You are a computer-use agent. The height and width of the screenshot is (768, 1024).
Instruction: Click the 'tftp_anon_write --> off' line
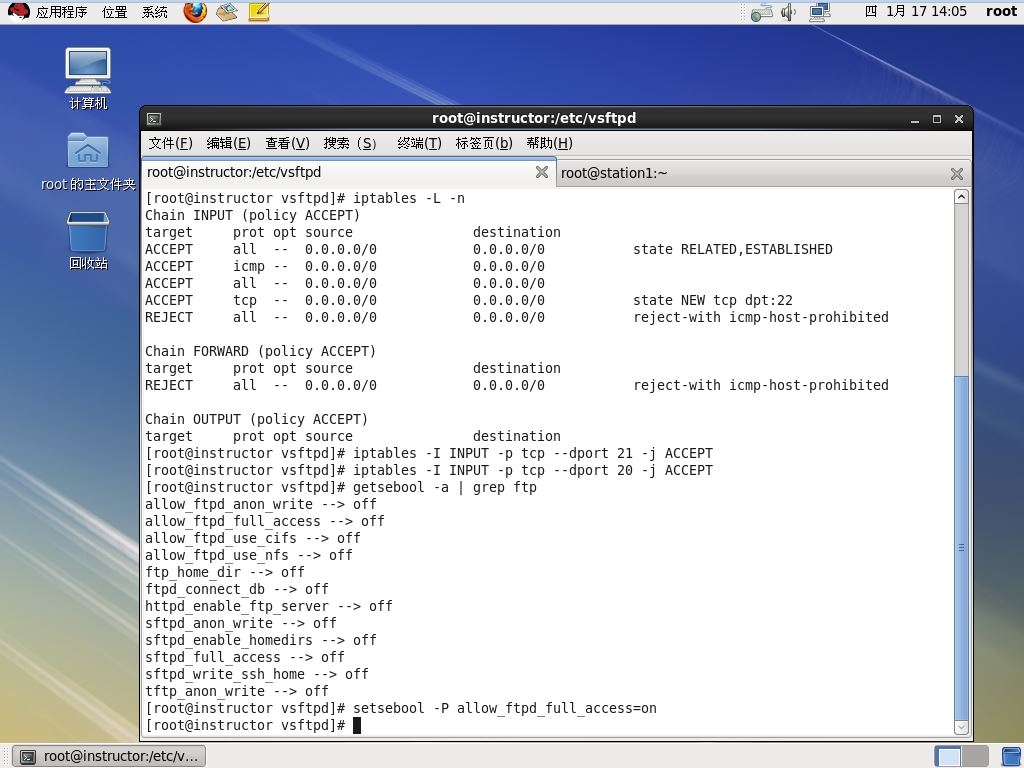tap(236, 691)
